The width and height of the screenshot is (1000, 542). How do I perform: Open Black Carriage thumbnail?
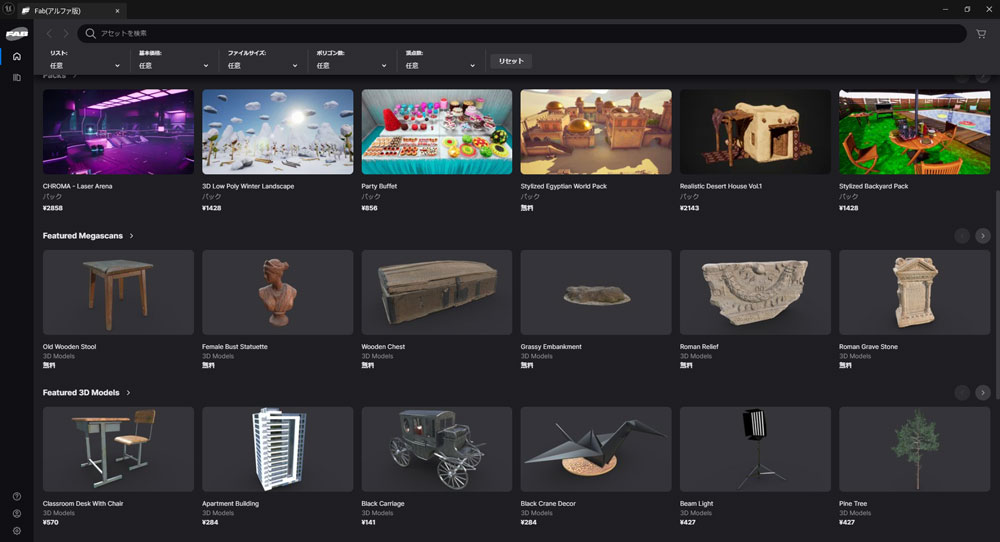tap(437, 449)
